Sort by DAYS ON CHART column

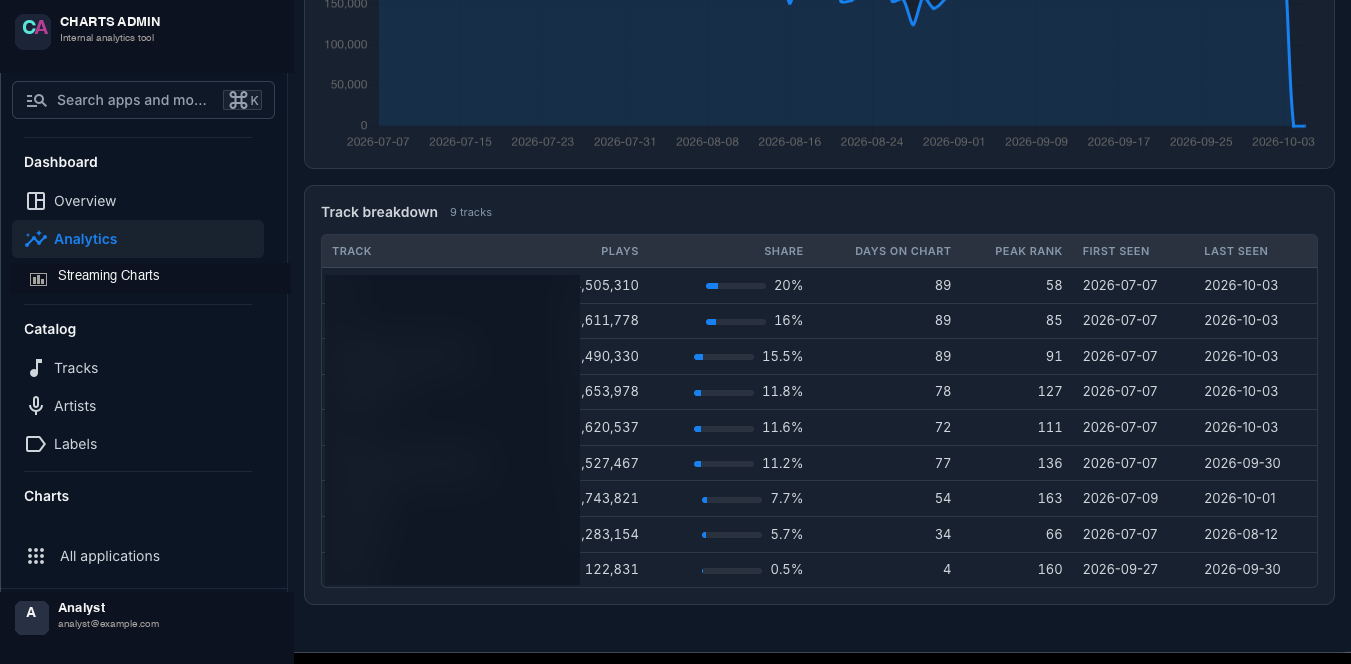click(x=903, y=251)
